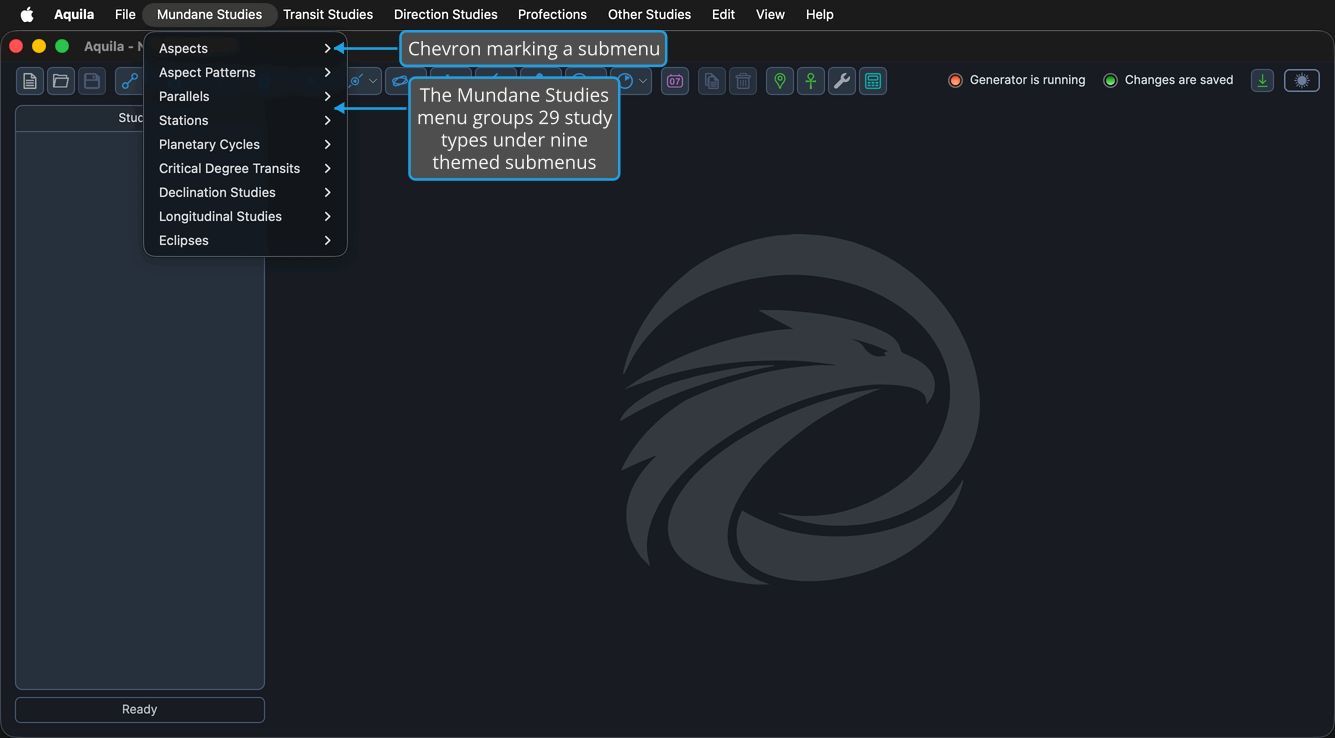The image size is (1335, 738).
Task: Open the Transit Studies menu
Action: (328, 14)
